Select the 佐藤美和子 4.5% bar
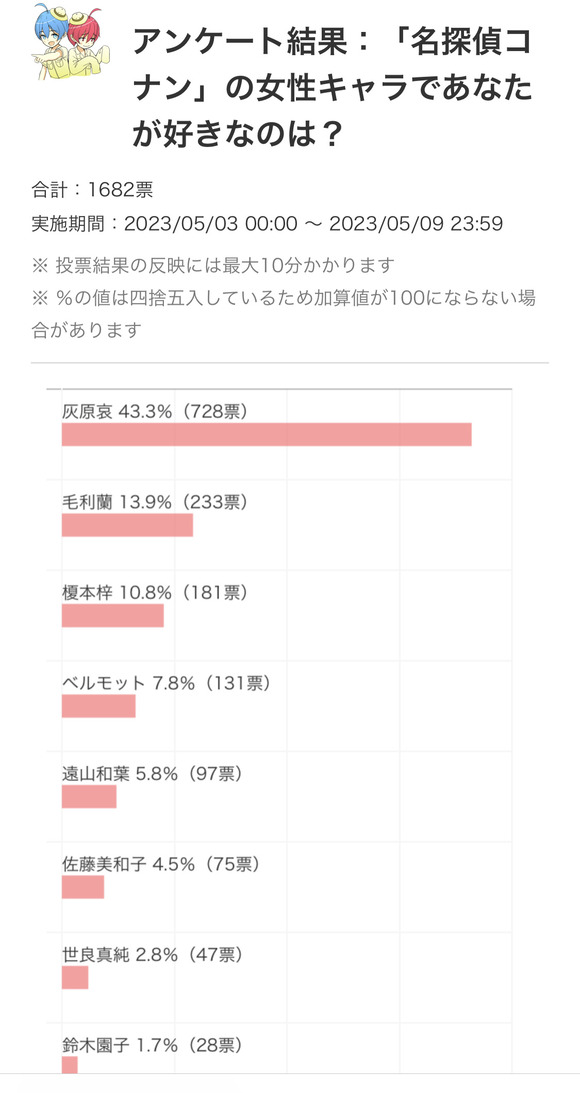Screen dimensions: 580x1093 82,887
